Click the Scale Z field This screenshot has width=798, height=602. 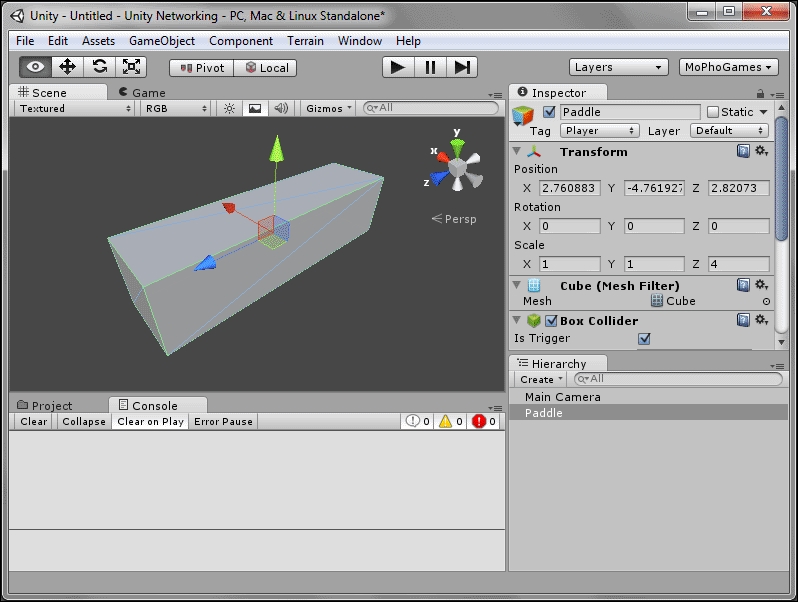(x=738, y=264)
